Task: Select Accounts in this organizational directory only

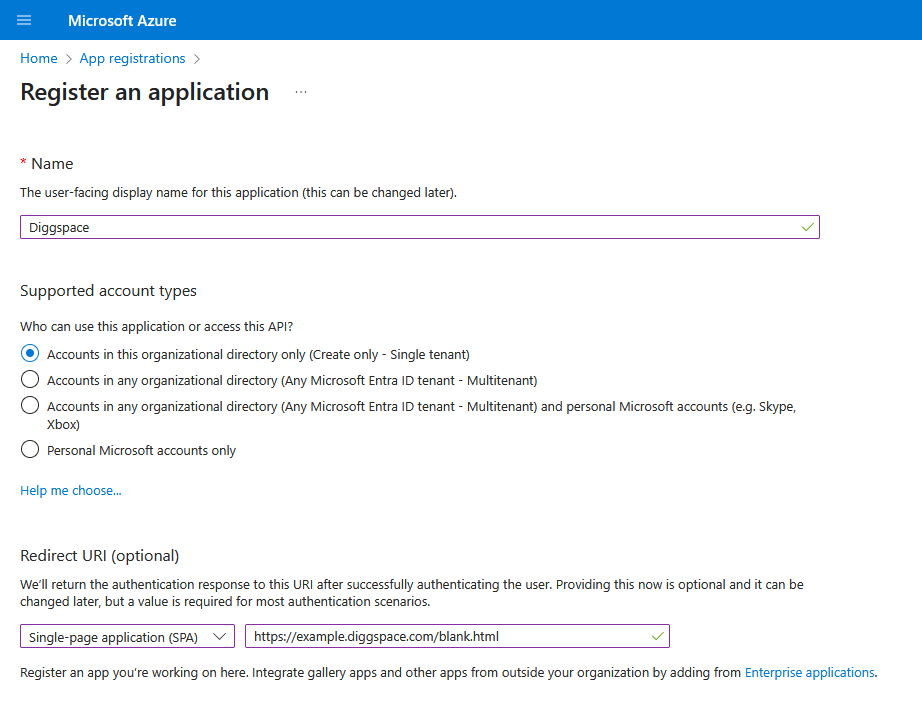Action: [x=30, y=354]
